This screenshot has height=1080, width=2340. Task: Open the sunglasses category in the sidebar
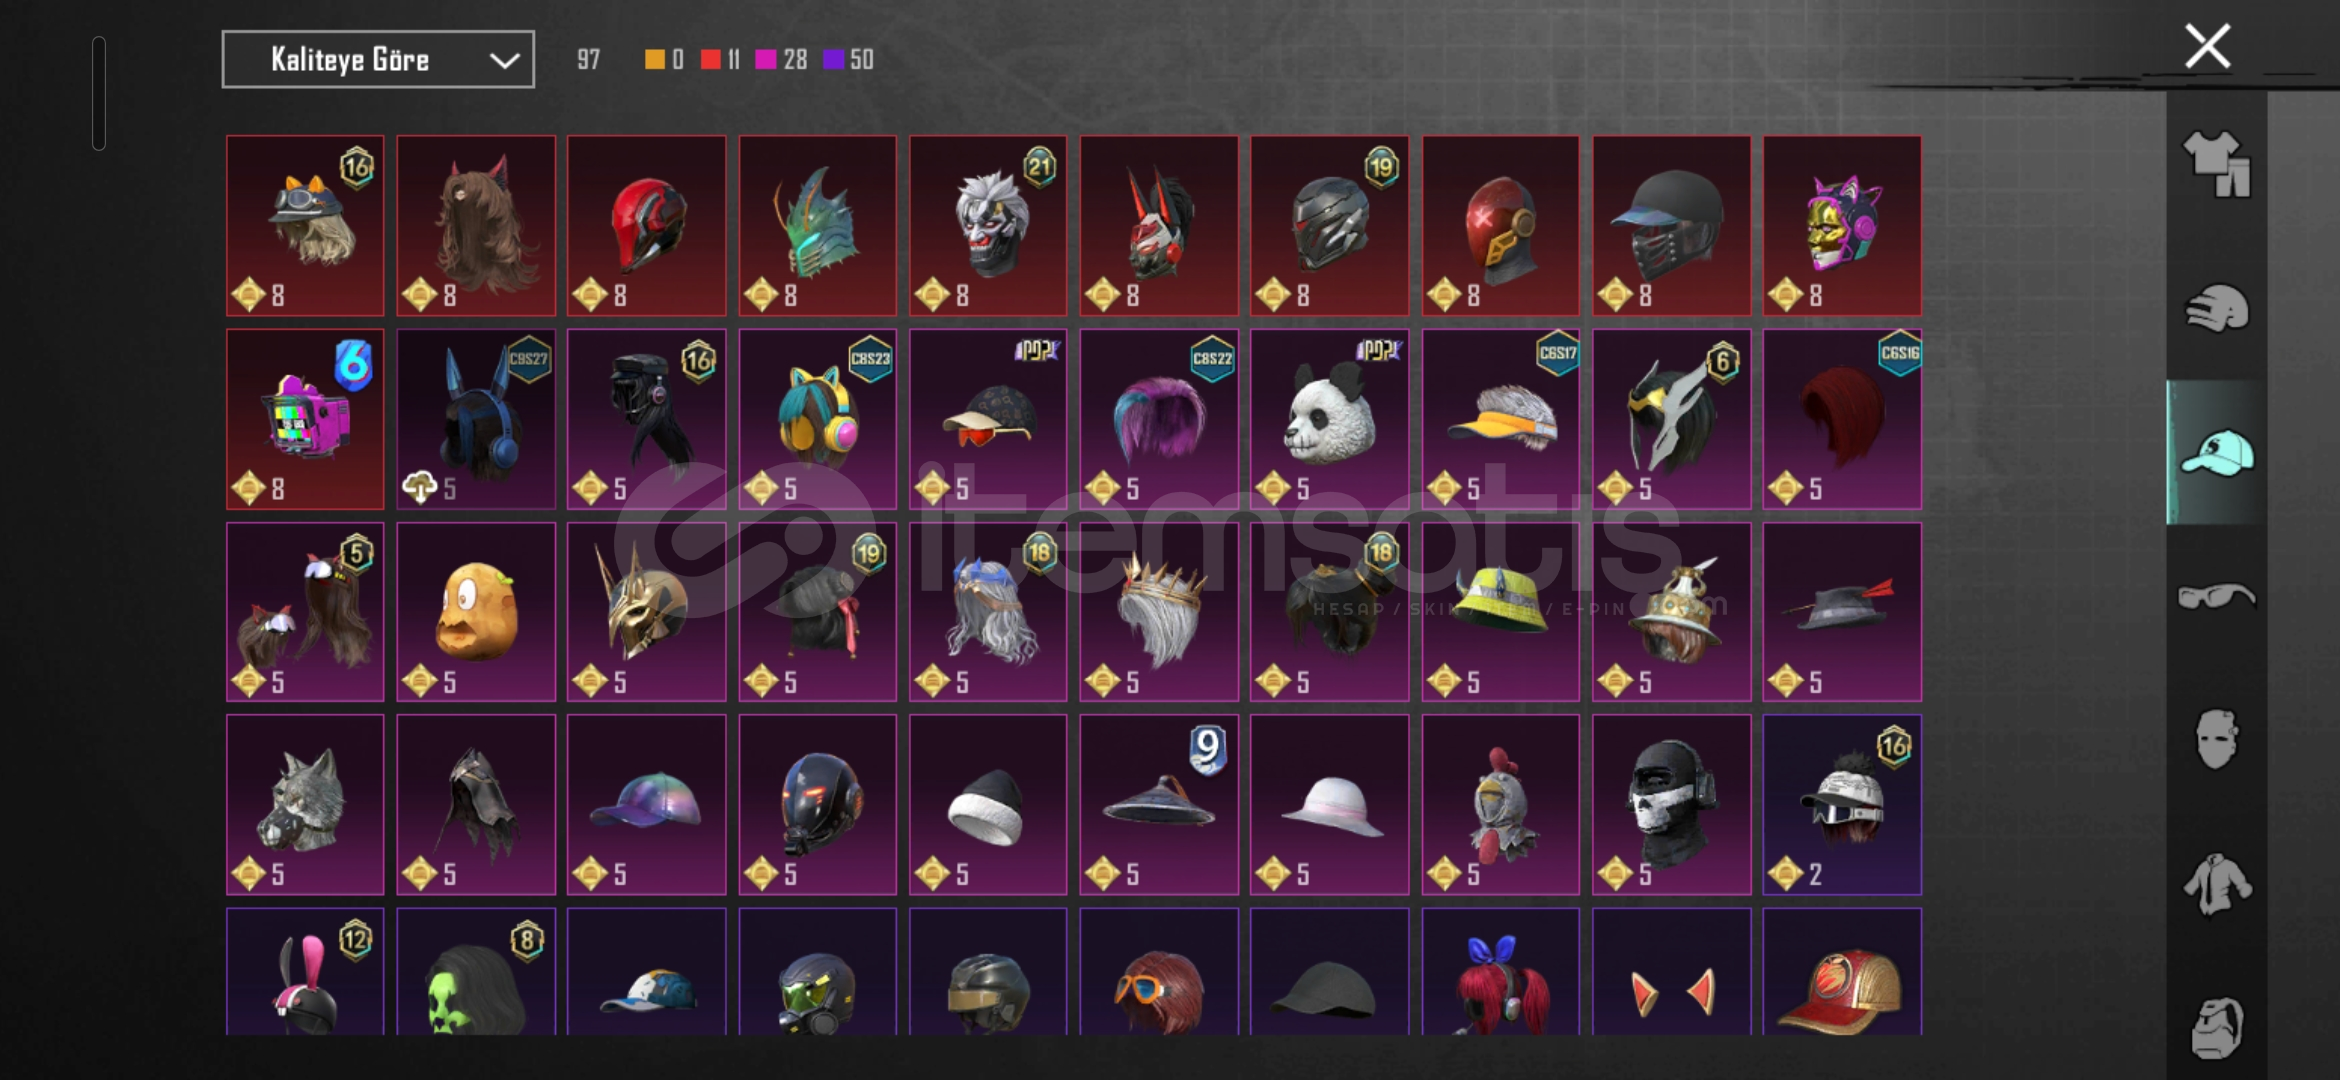click(2216, 597)
